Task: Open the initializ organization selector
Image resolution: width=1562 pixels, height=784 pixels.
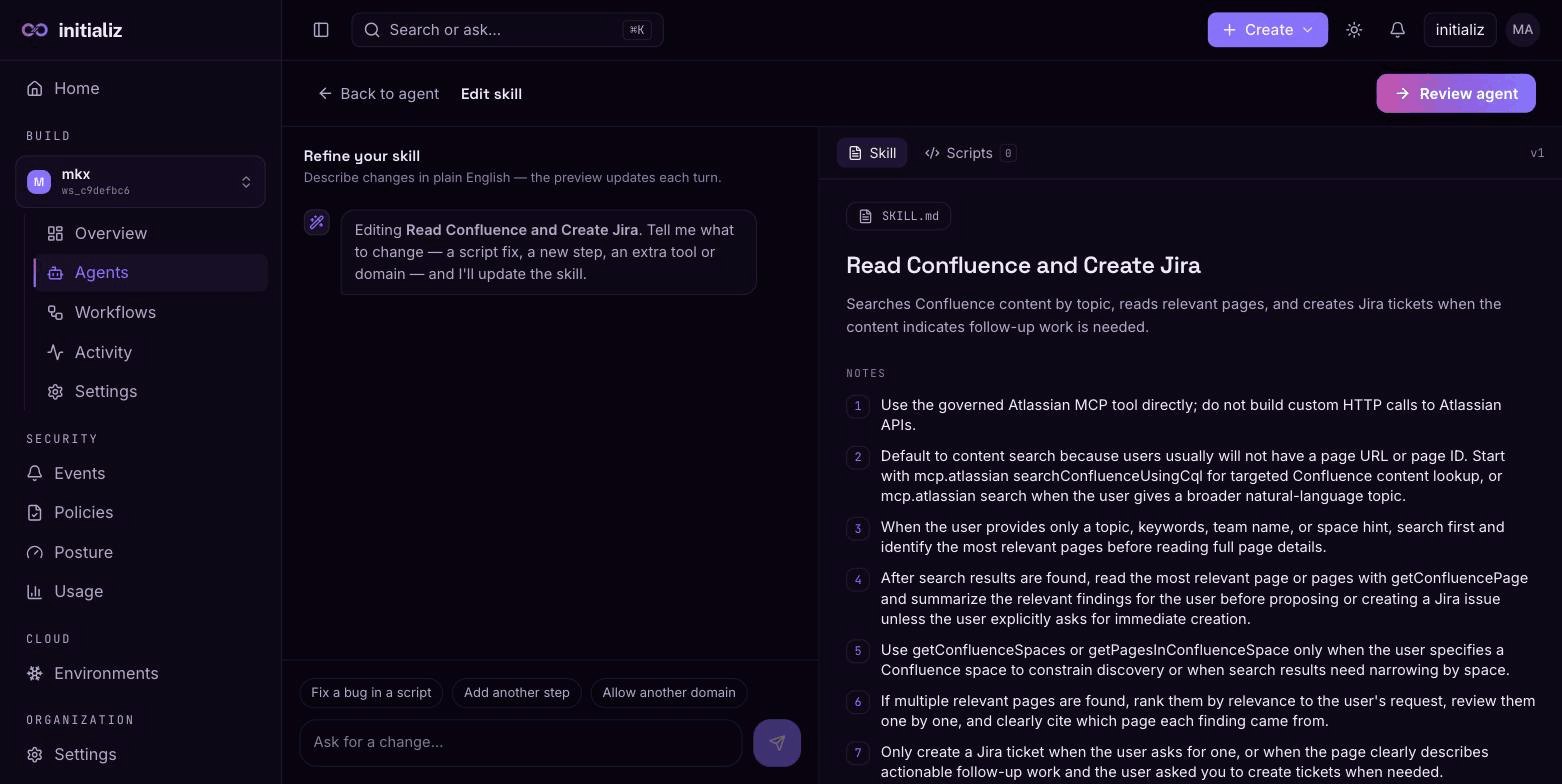Action: (1460, 30)
